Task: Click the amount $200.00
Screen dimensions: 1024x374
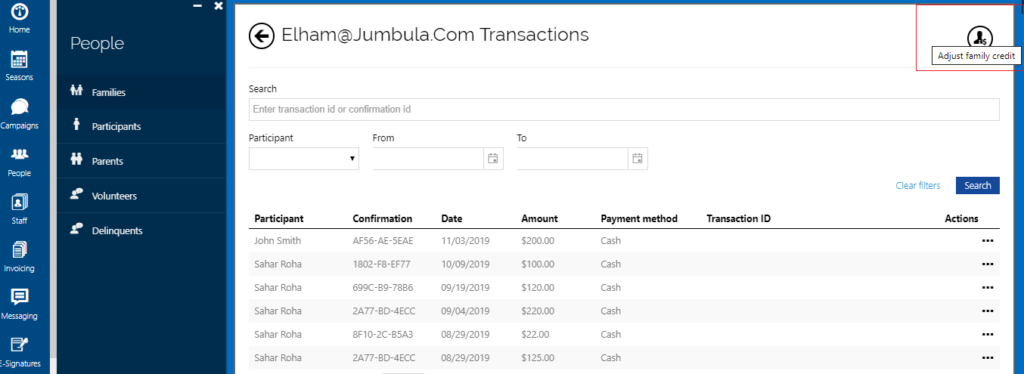Action: click(x=538, y=241)
